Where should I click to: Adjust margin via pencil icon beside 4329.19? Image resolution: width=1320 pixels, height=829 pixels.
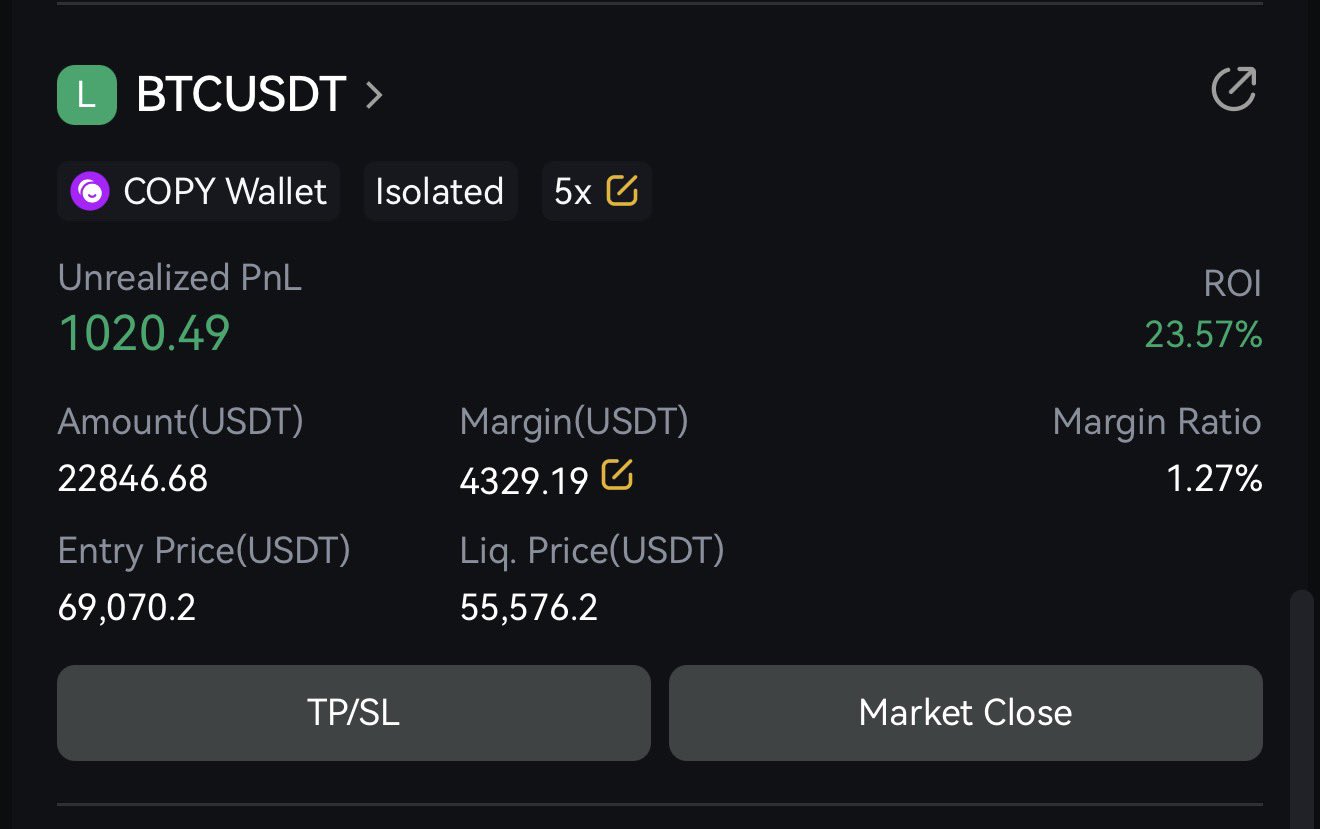tap(617, 476)
